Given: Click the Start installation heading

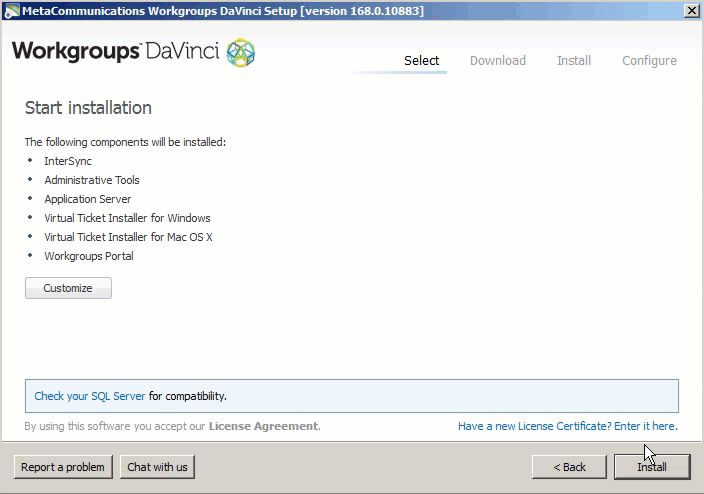Looking at the screenshot, I should 88,108.
